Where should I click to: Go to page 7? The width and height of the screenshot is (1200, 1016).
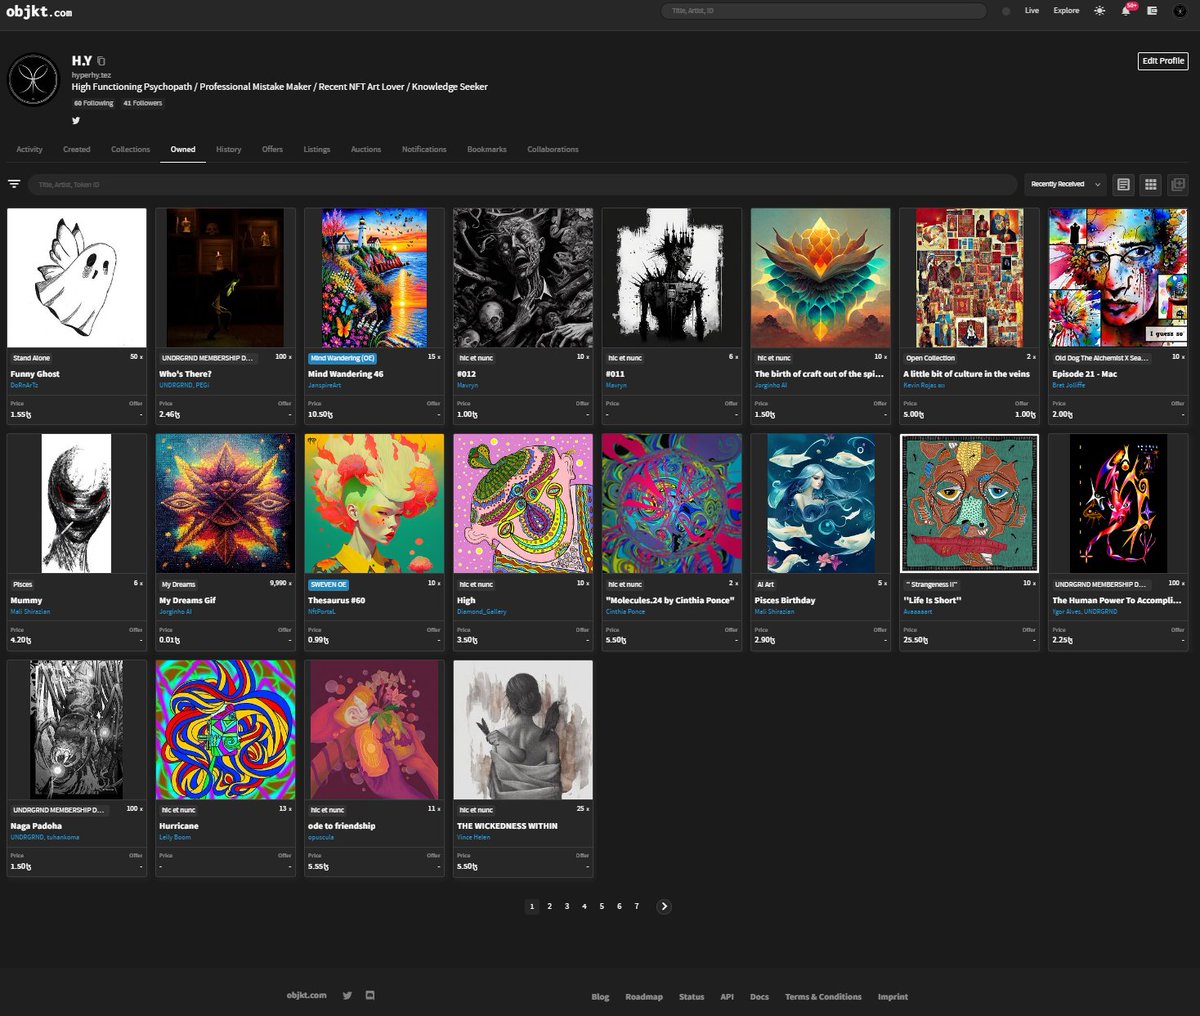[x=637, y=906]
